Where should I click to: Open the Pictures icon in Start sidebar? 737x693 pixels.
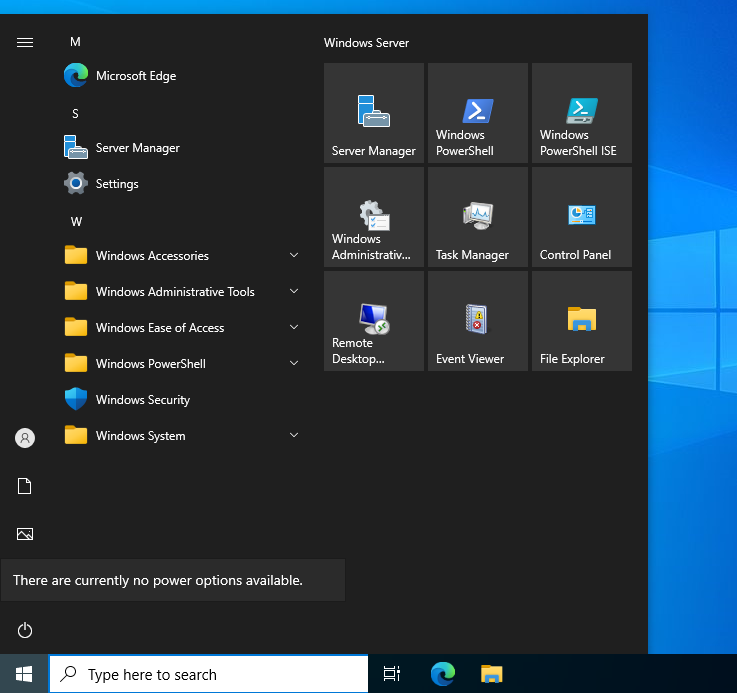pos(25,534)
